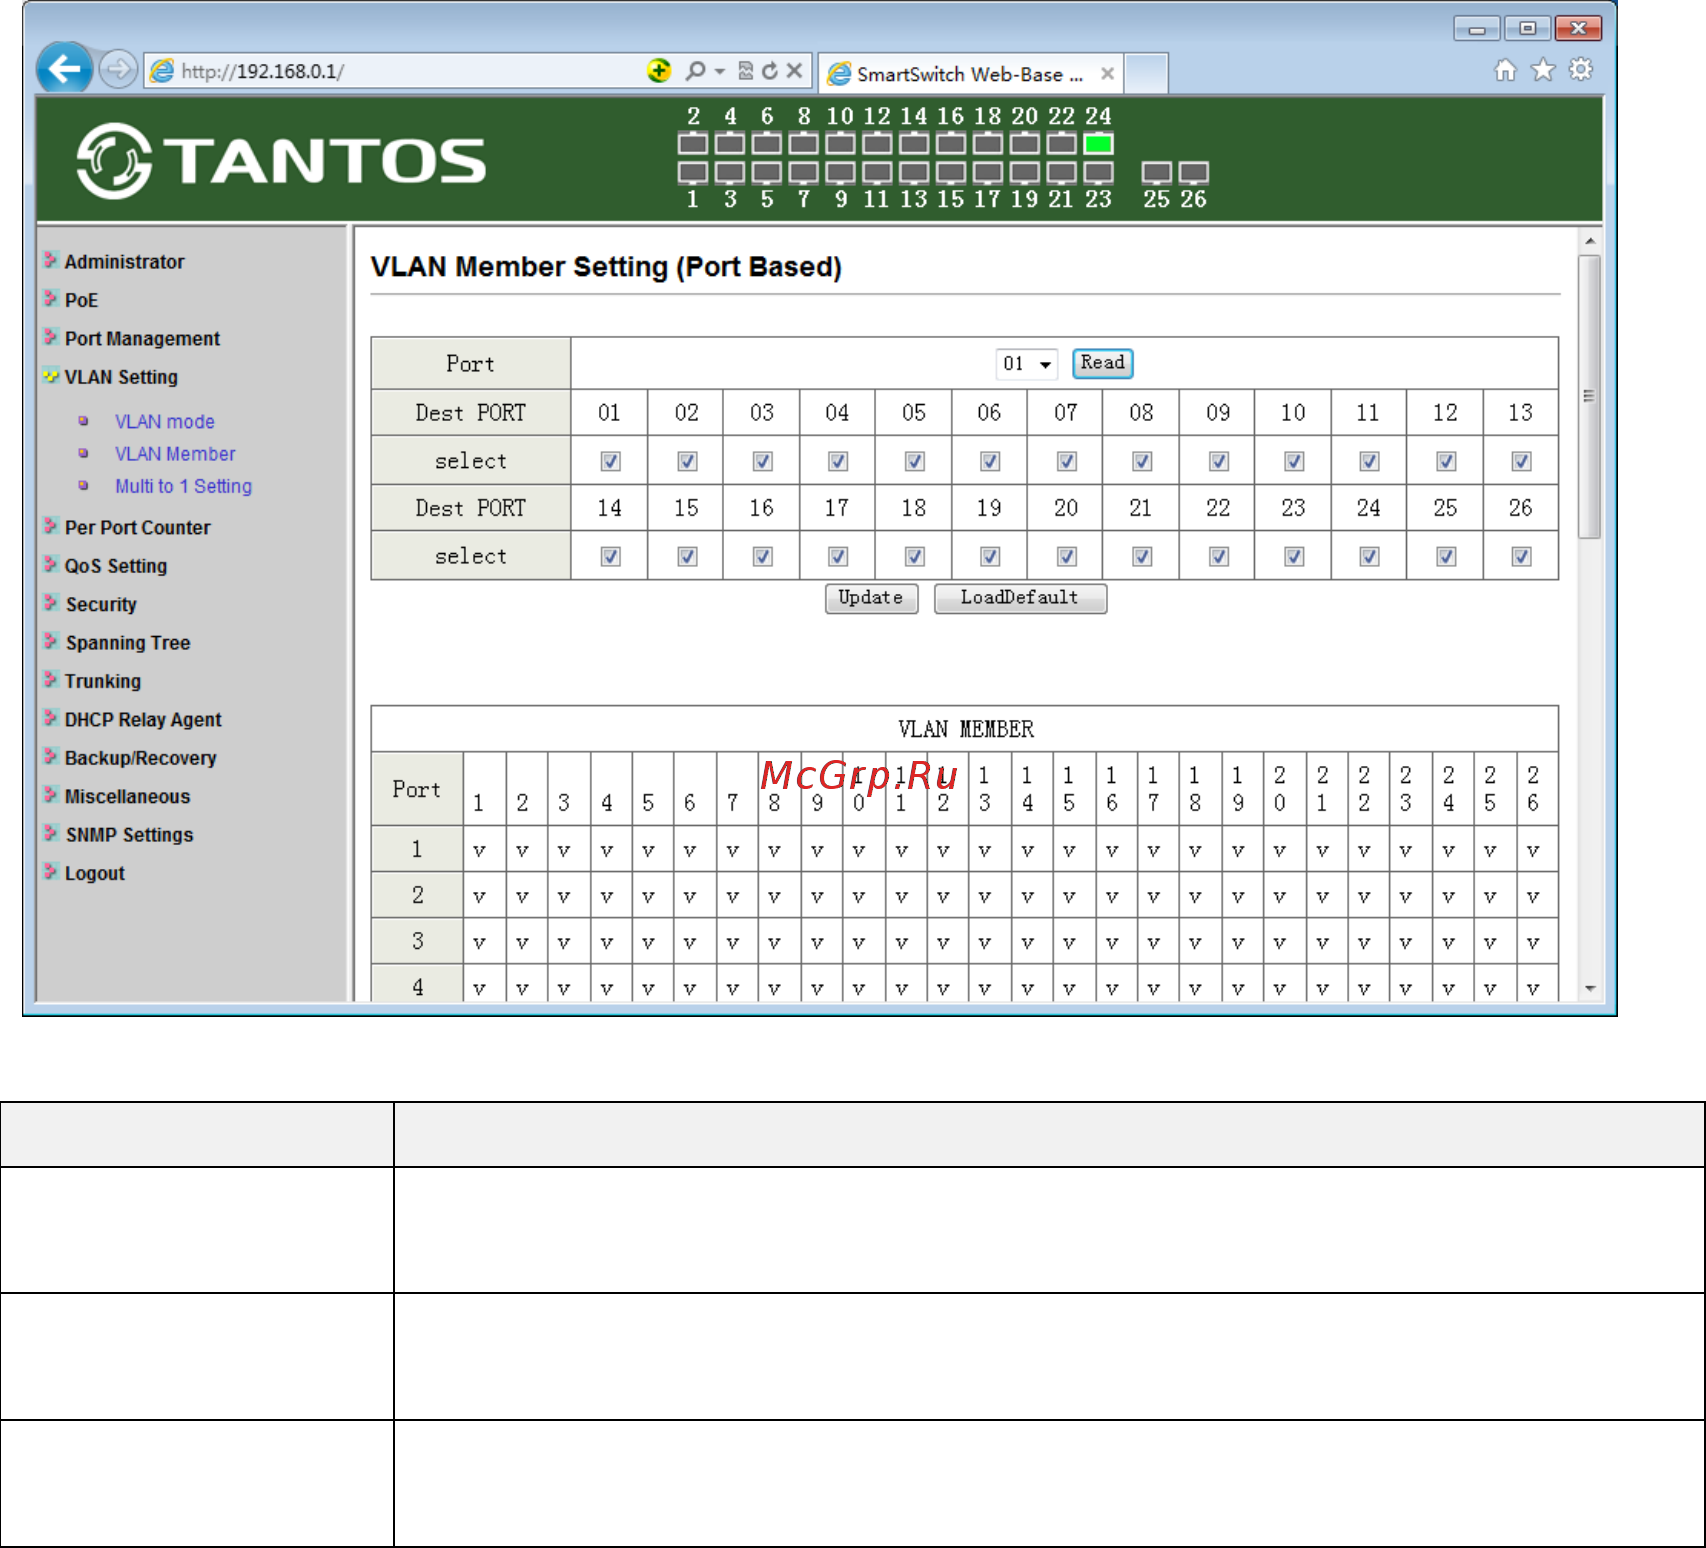Viewport: 1706px width, 1548px height.
Task: Expand Security menu section
Action: click(x=101, y=605)
